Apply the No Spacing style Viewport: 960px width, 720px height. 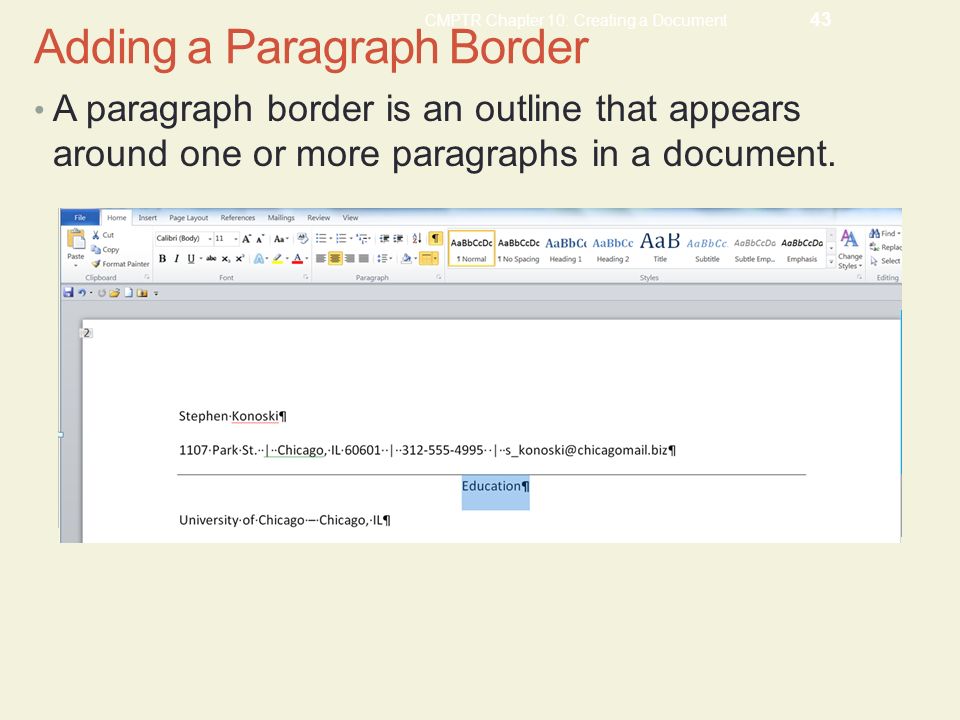[x=519, y=249]
